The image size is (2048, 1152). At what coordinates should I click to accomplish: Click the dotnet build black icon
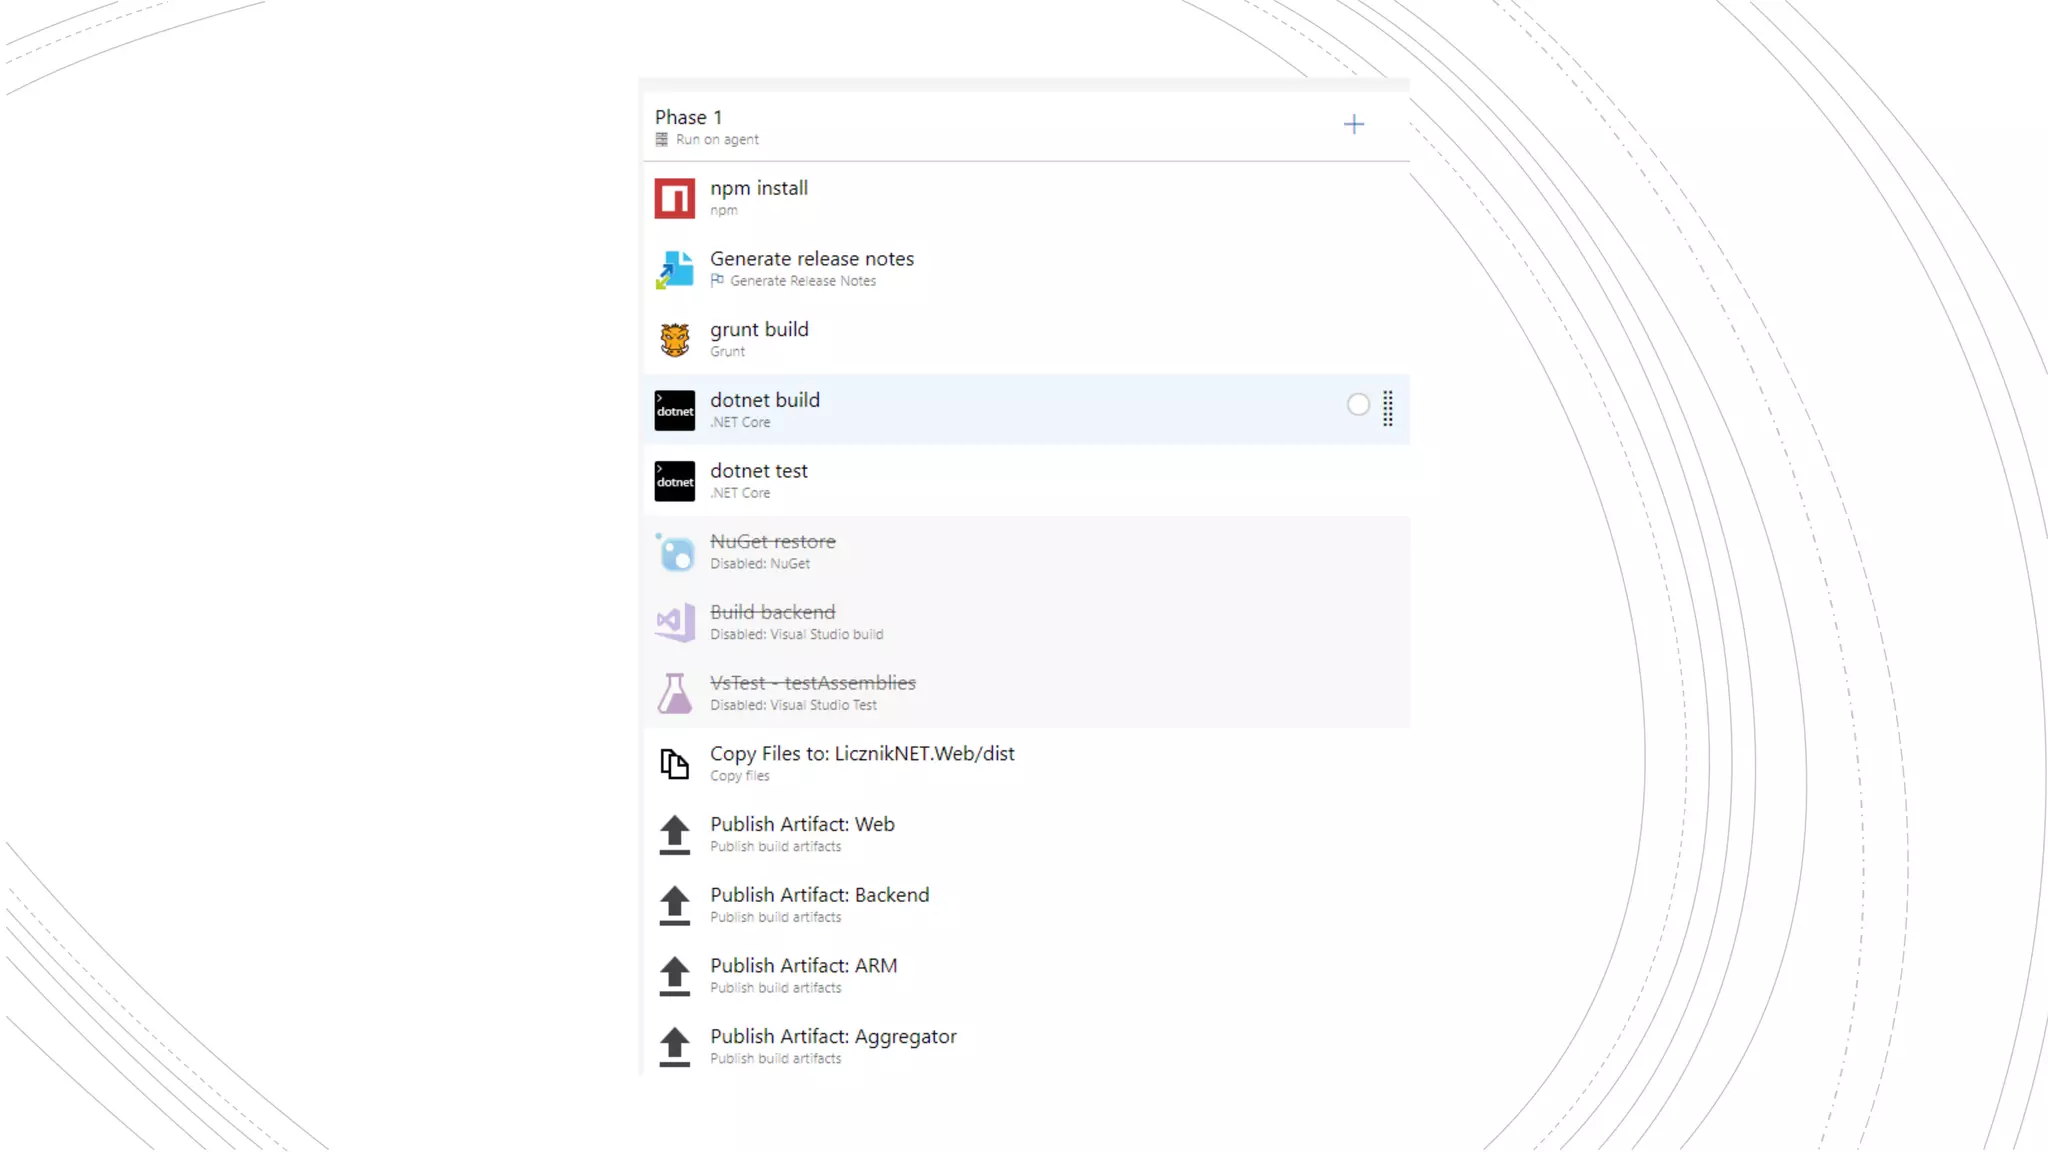(674, 410)
